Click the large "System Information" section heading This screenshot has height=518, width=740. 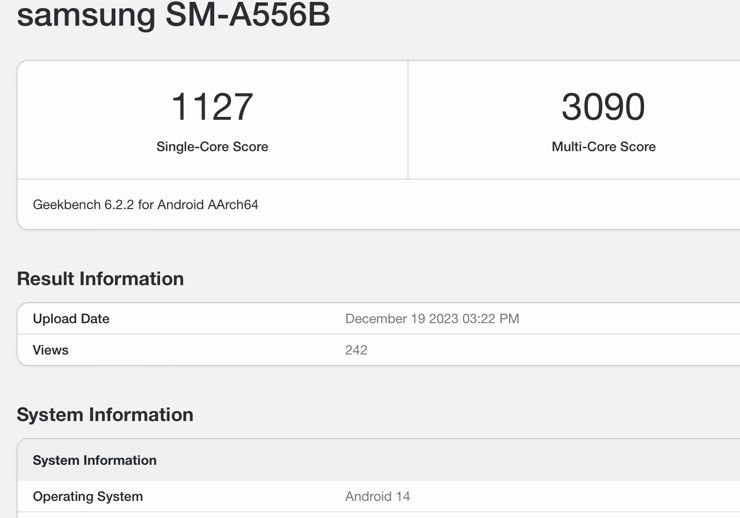(105, 414)
